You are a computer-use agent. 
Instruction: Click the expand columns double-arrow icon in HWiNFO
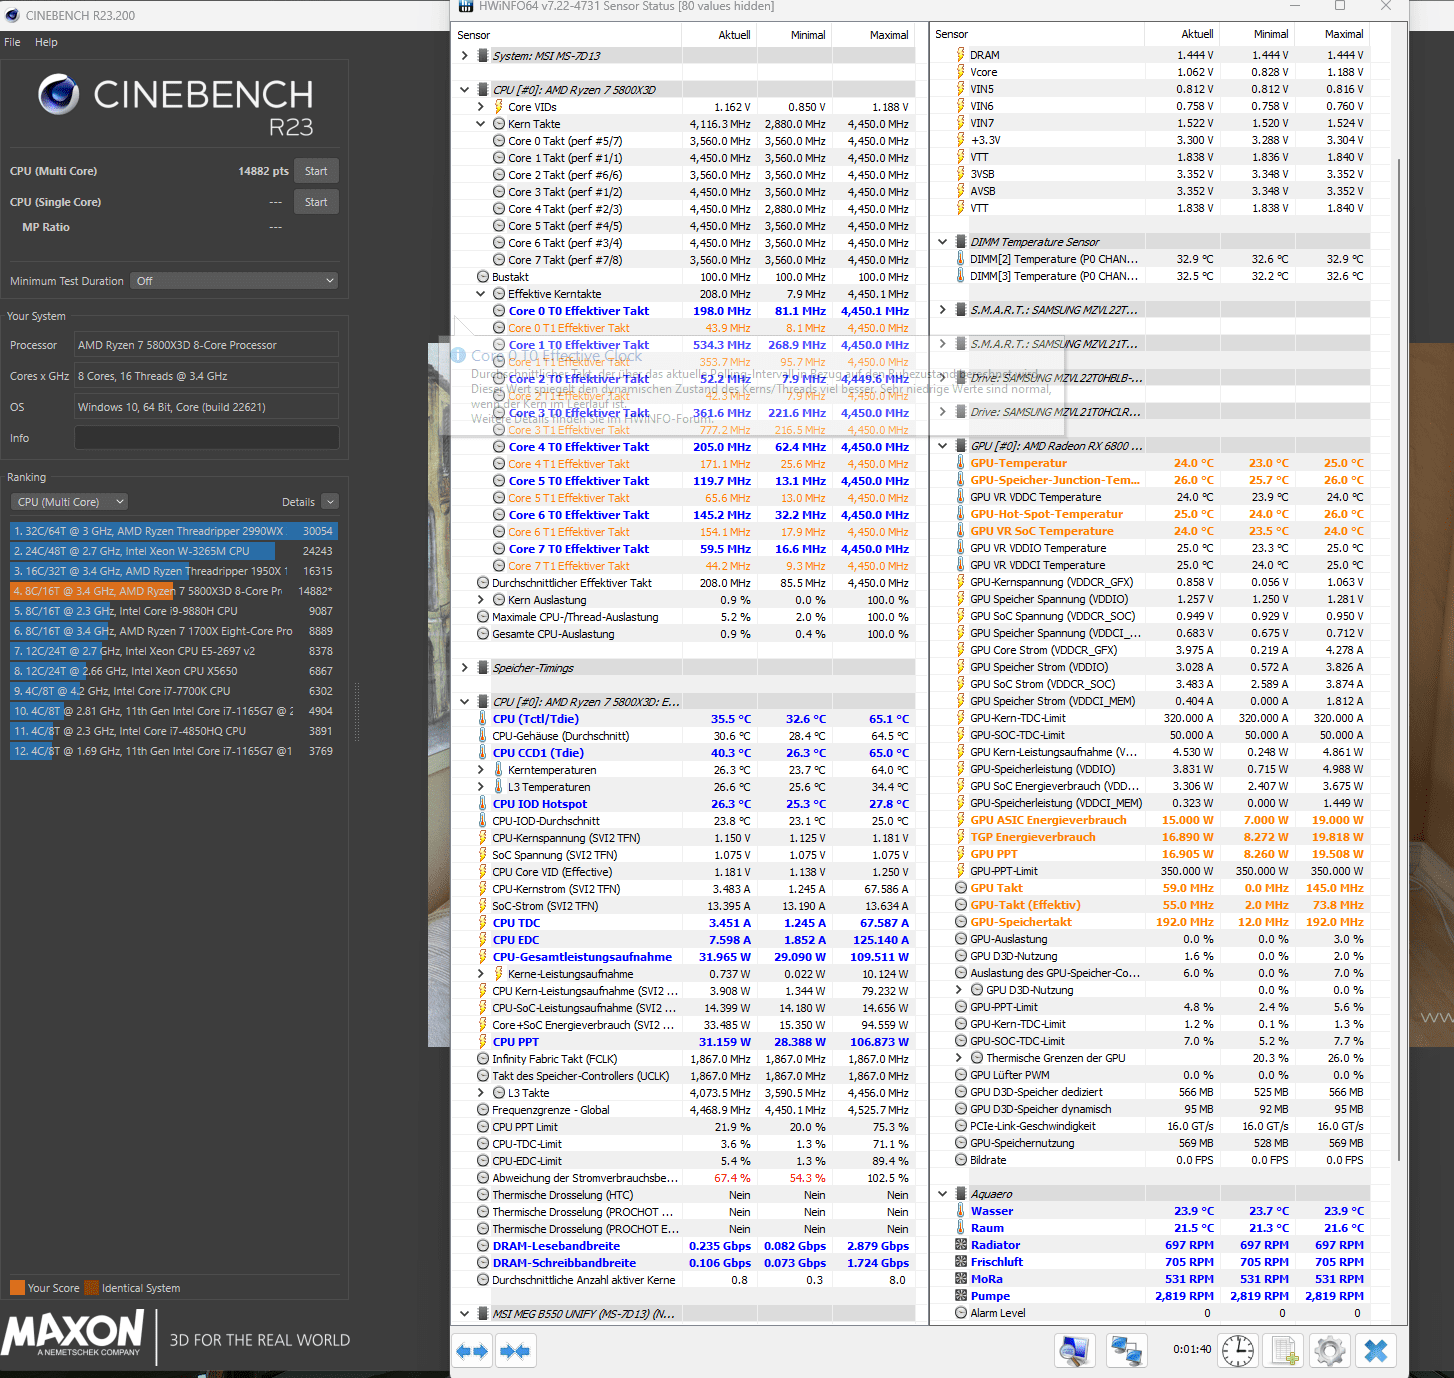472,1351
